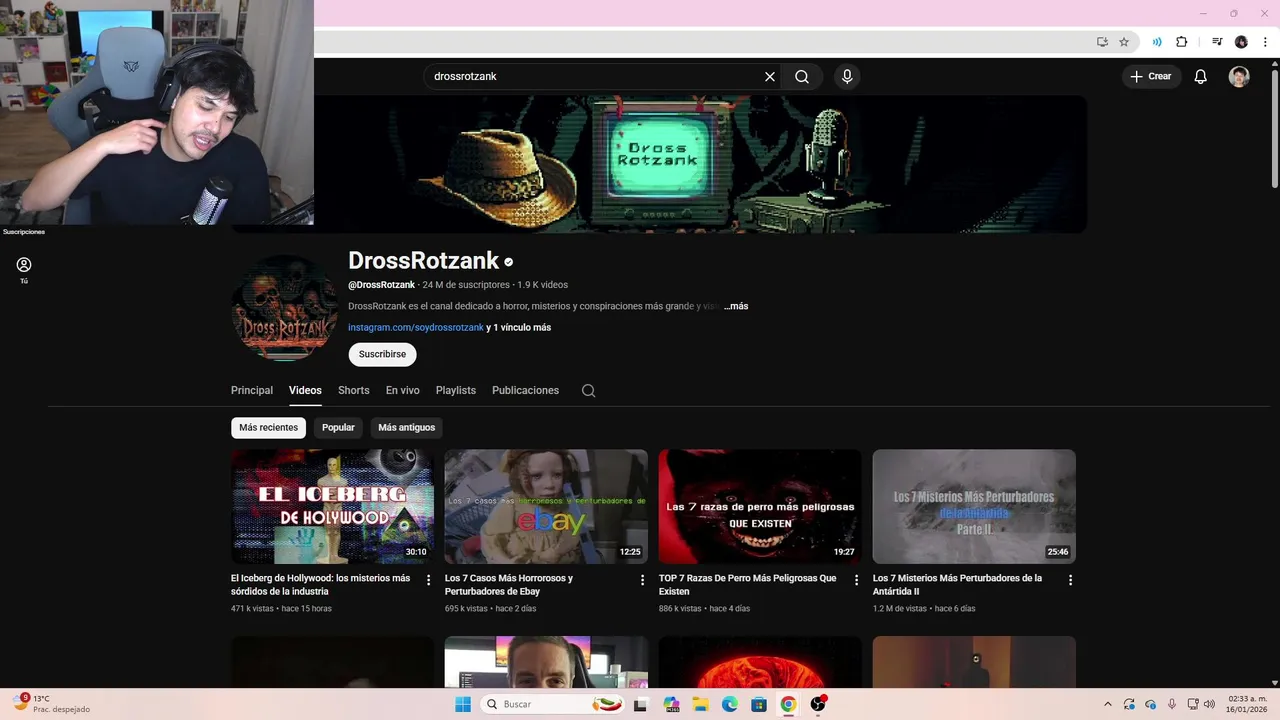Open the Playlists tab
1280x720 pixels.
[456, 390]
